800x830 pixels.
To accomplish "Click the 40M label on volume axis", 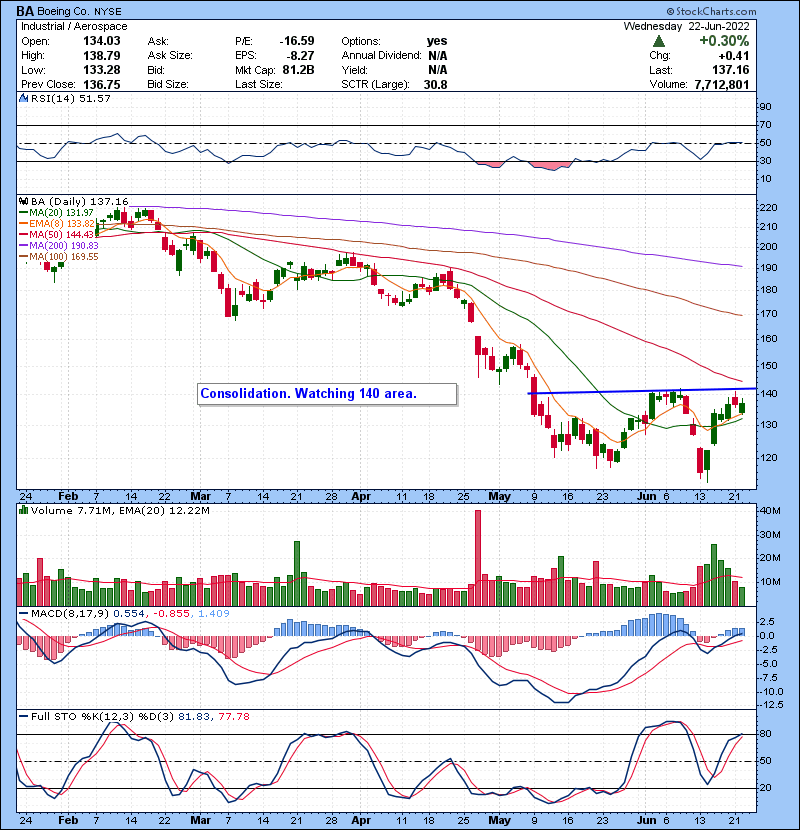I will coord(770,511).
